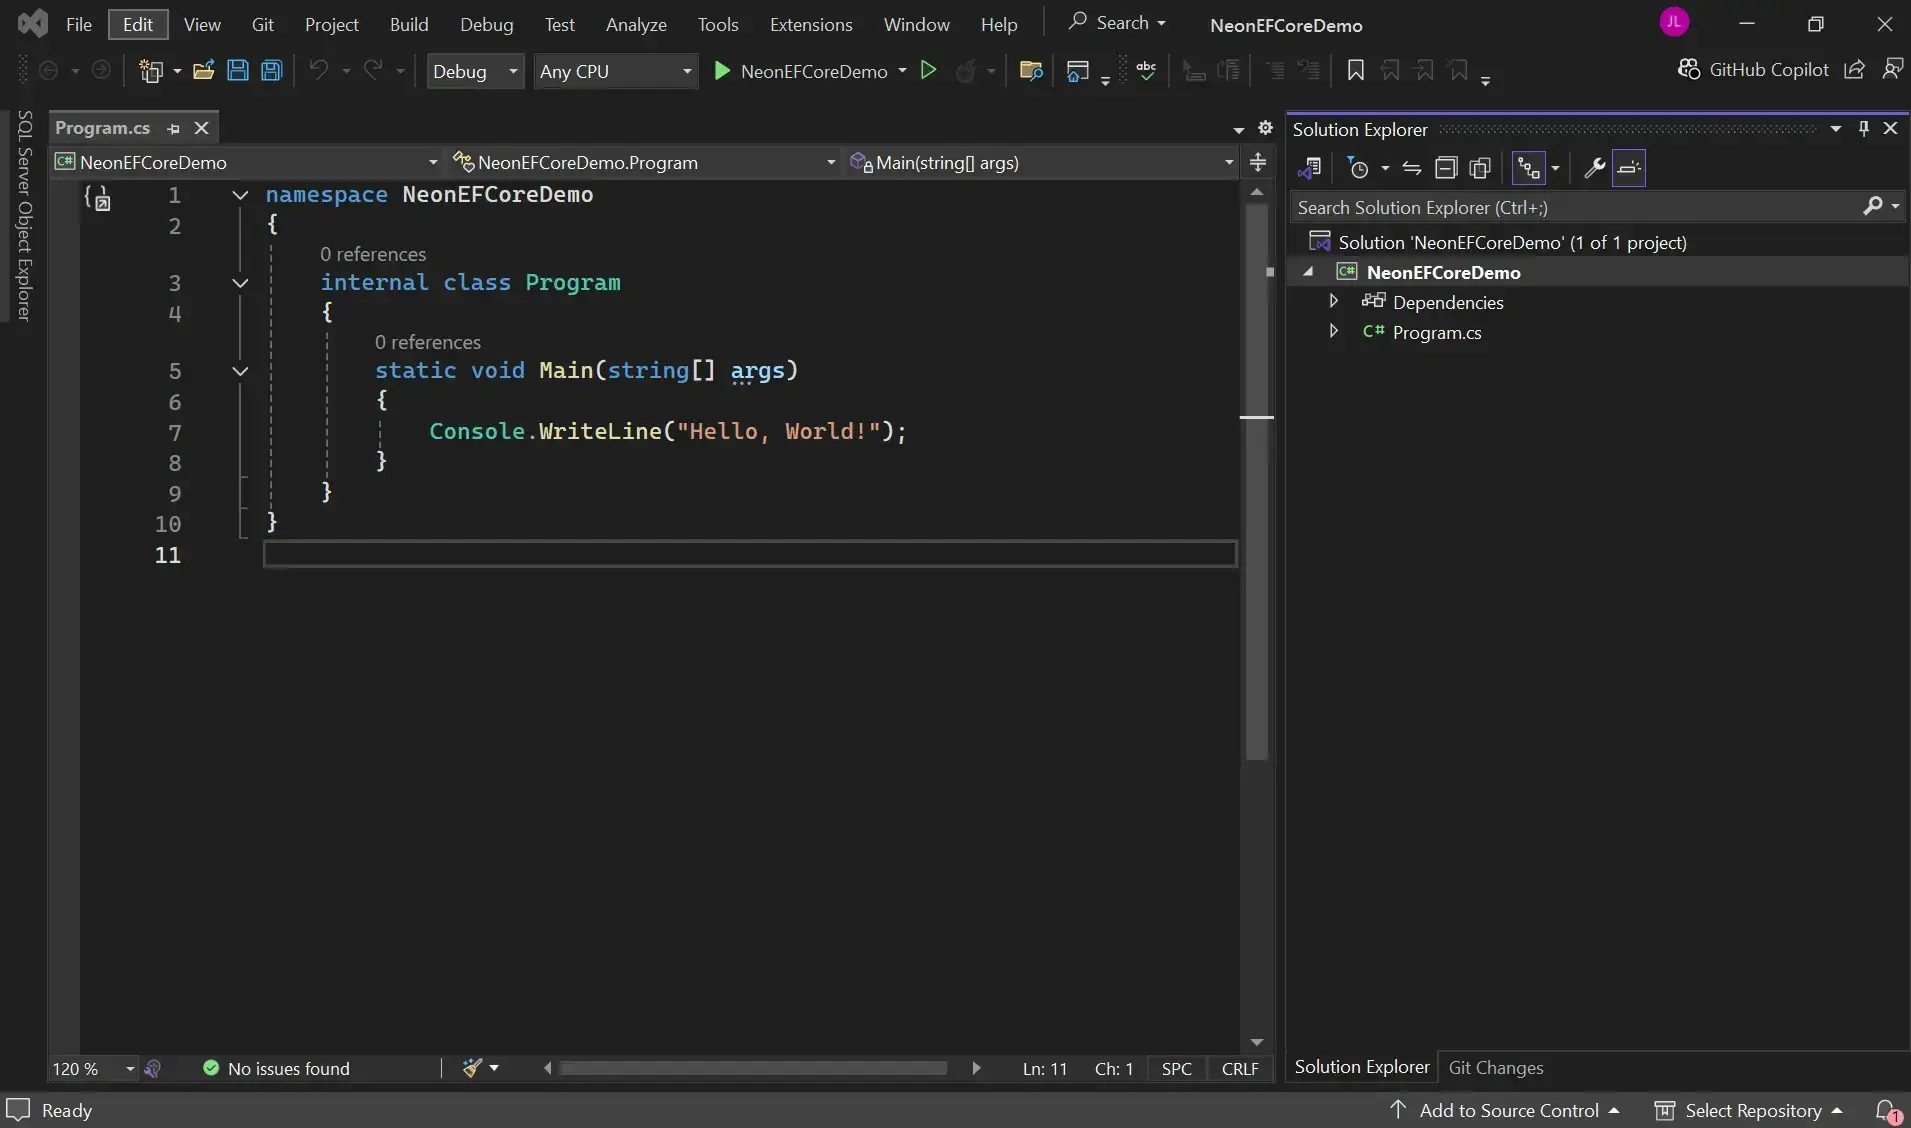Viewport: 1911px width, 1128px height.
Task: Sync Solution Explorer with active document
Action: (1411, 168)
